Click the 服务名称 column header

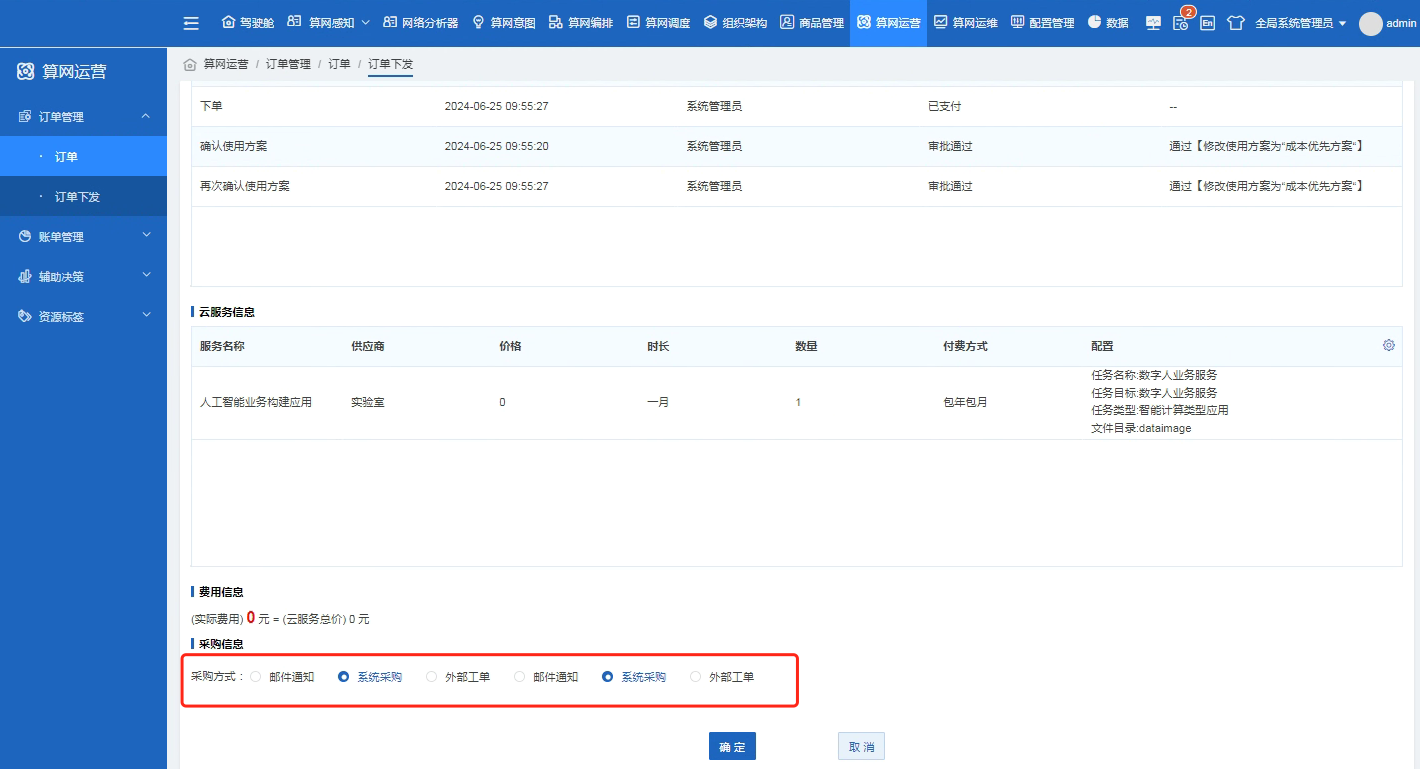click(223, 346)
